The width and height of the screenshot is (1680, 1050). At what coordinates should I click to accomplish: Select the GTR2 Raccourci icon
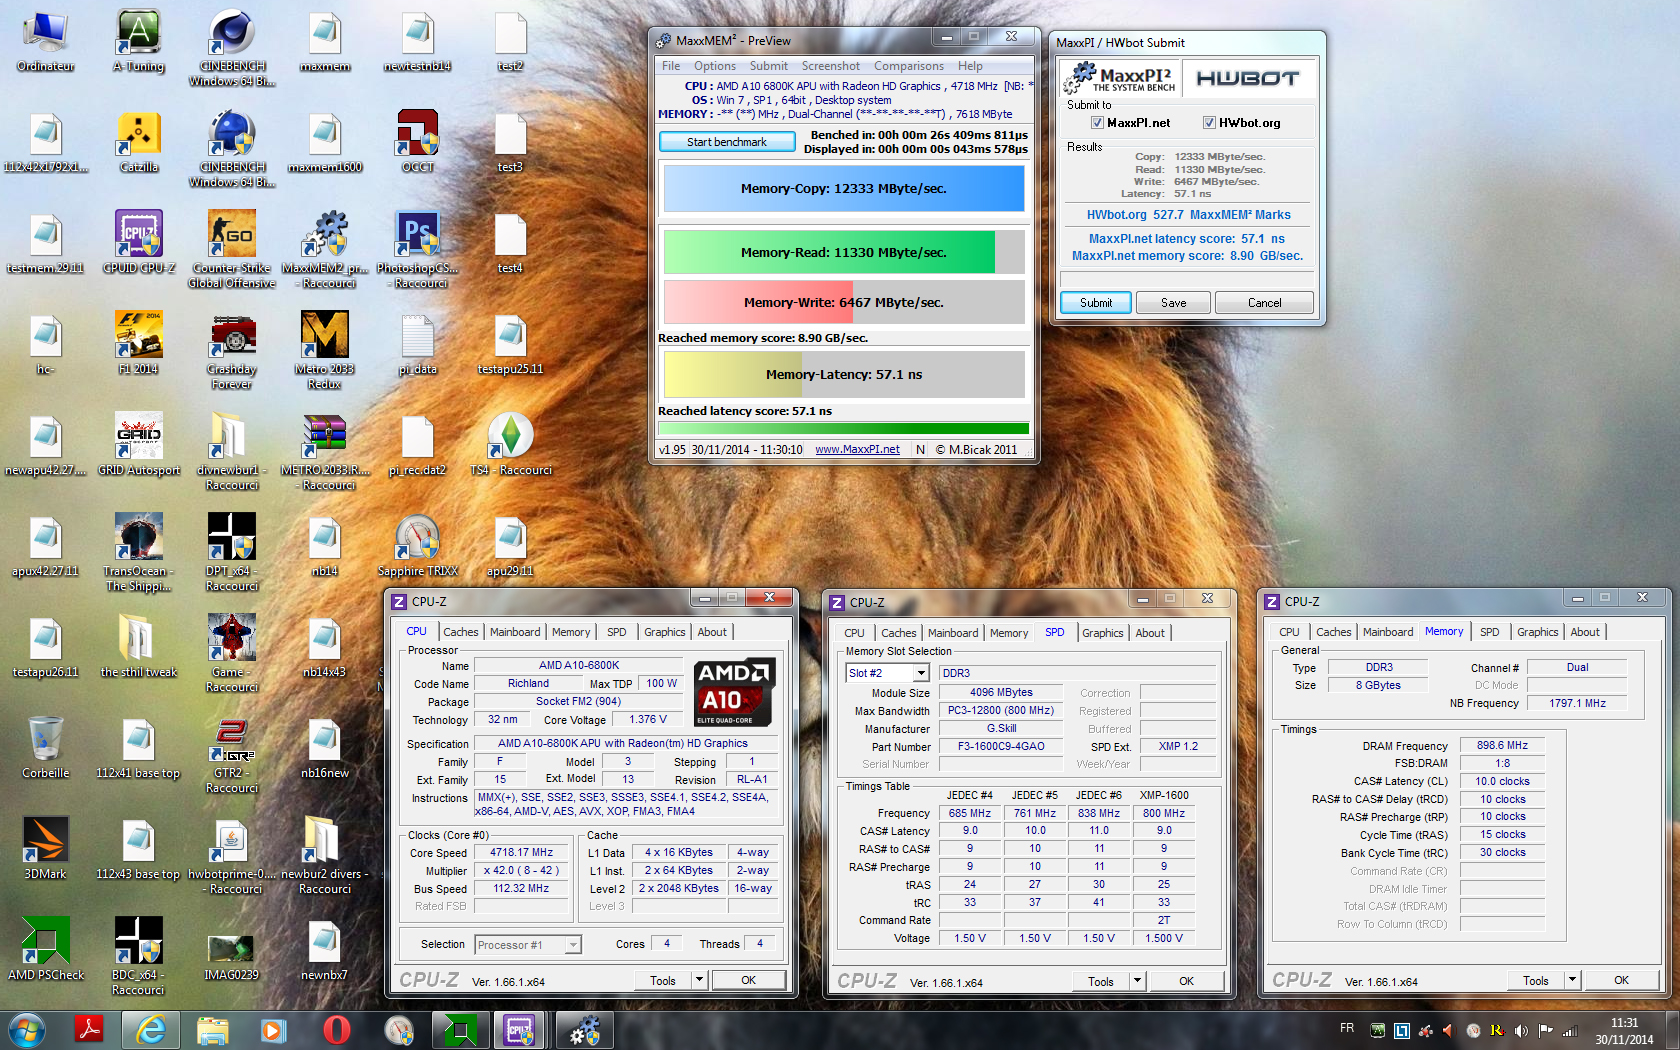point(232,755)
